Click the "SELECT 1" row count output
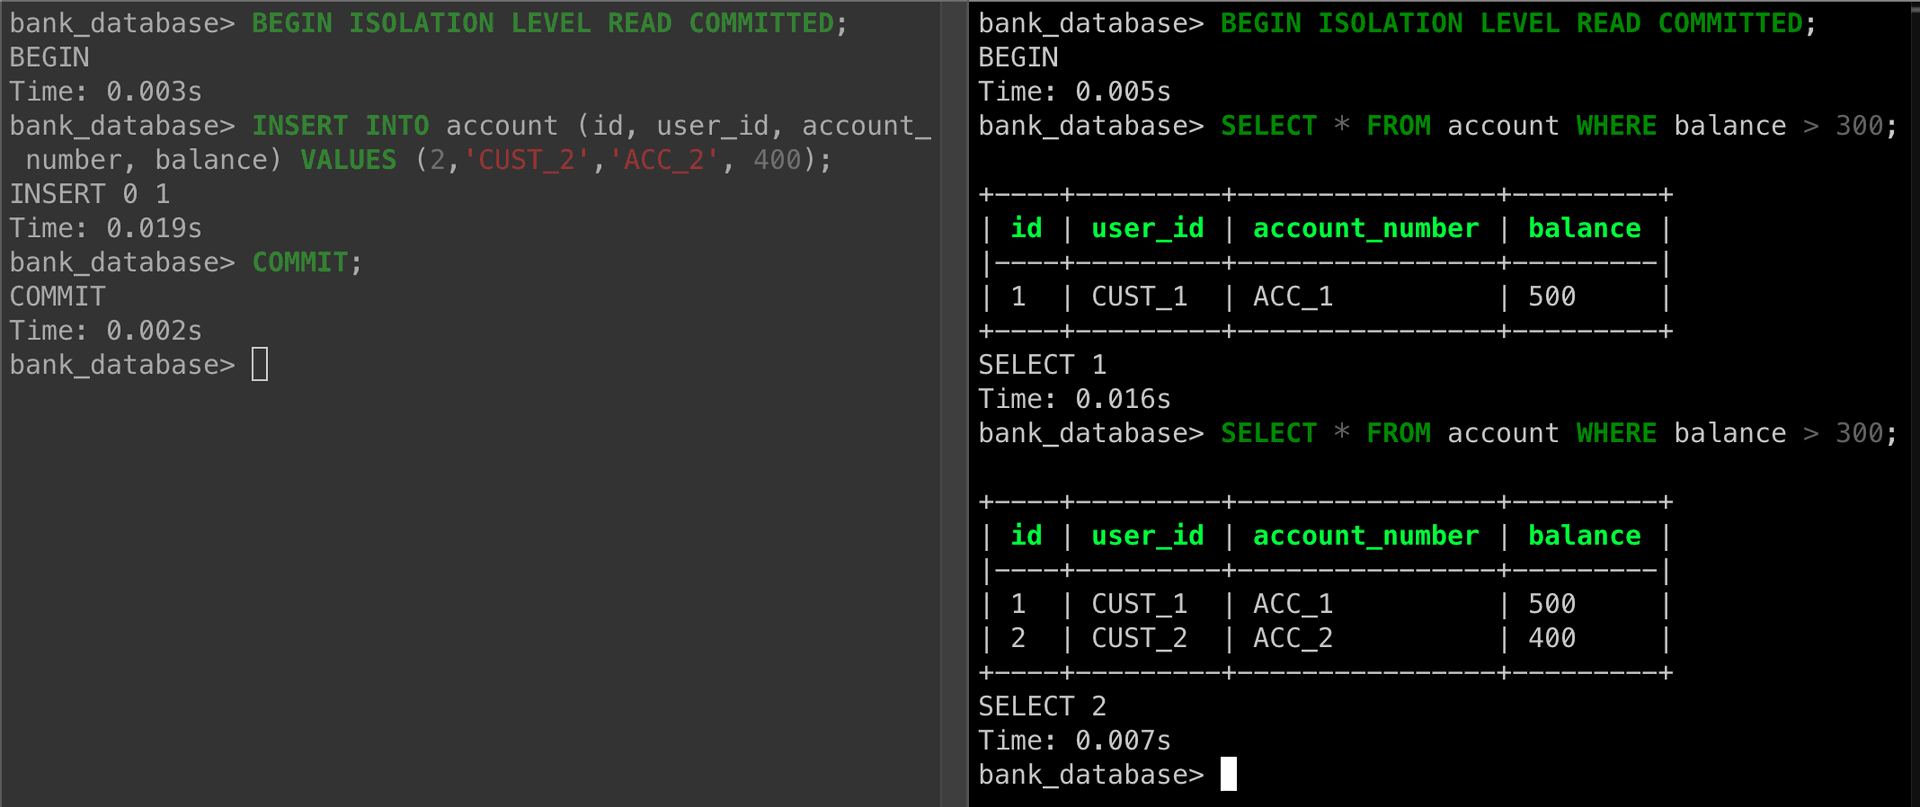The height and width of the screenshot is (807, 1920). point(1042,365)
